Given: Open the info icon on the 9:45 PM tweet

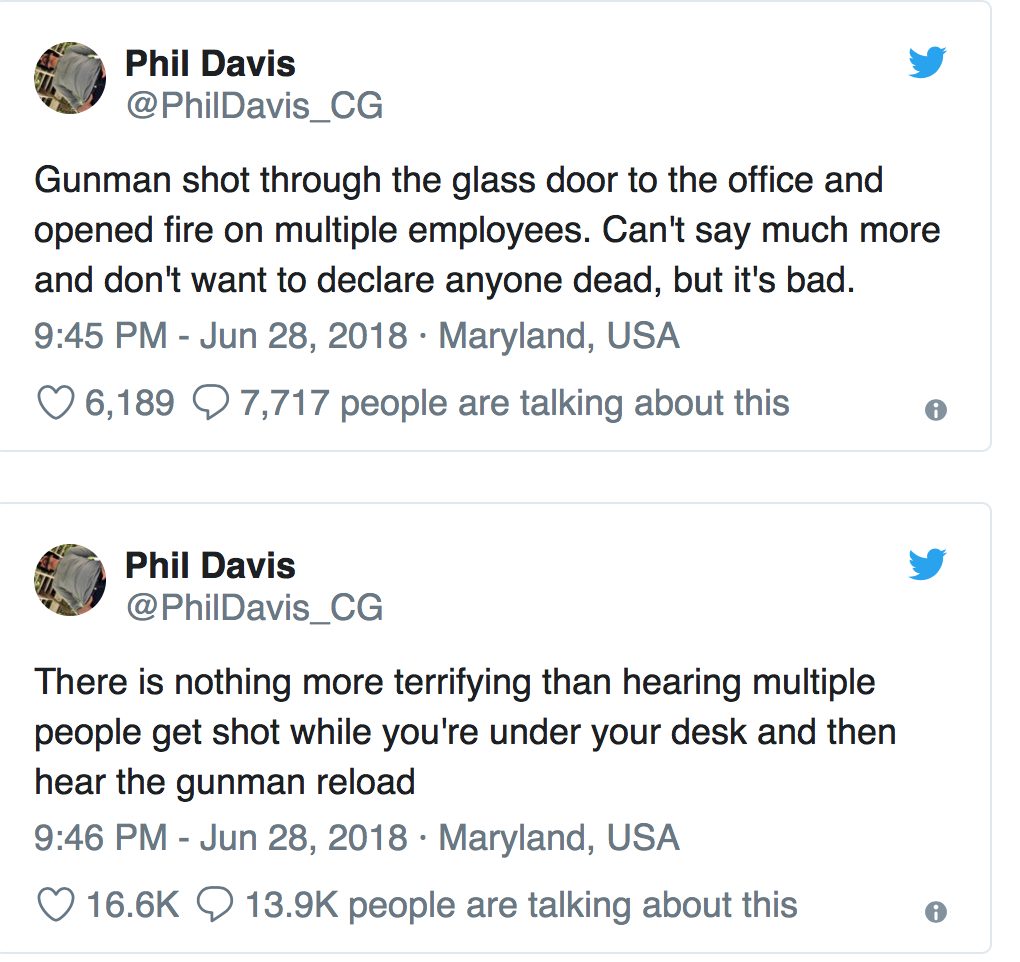Looking at the screenshot, I should pos(935,410).
